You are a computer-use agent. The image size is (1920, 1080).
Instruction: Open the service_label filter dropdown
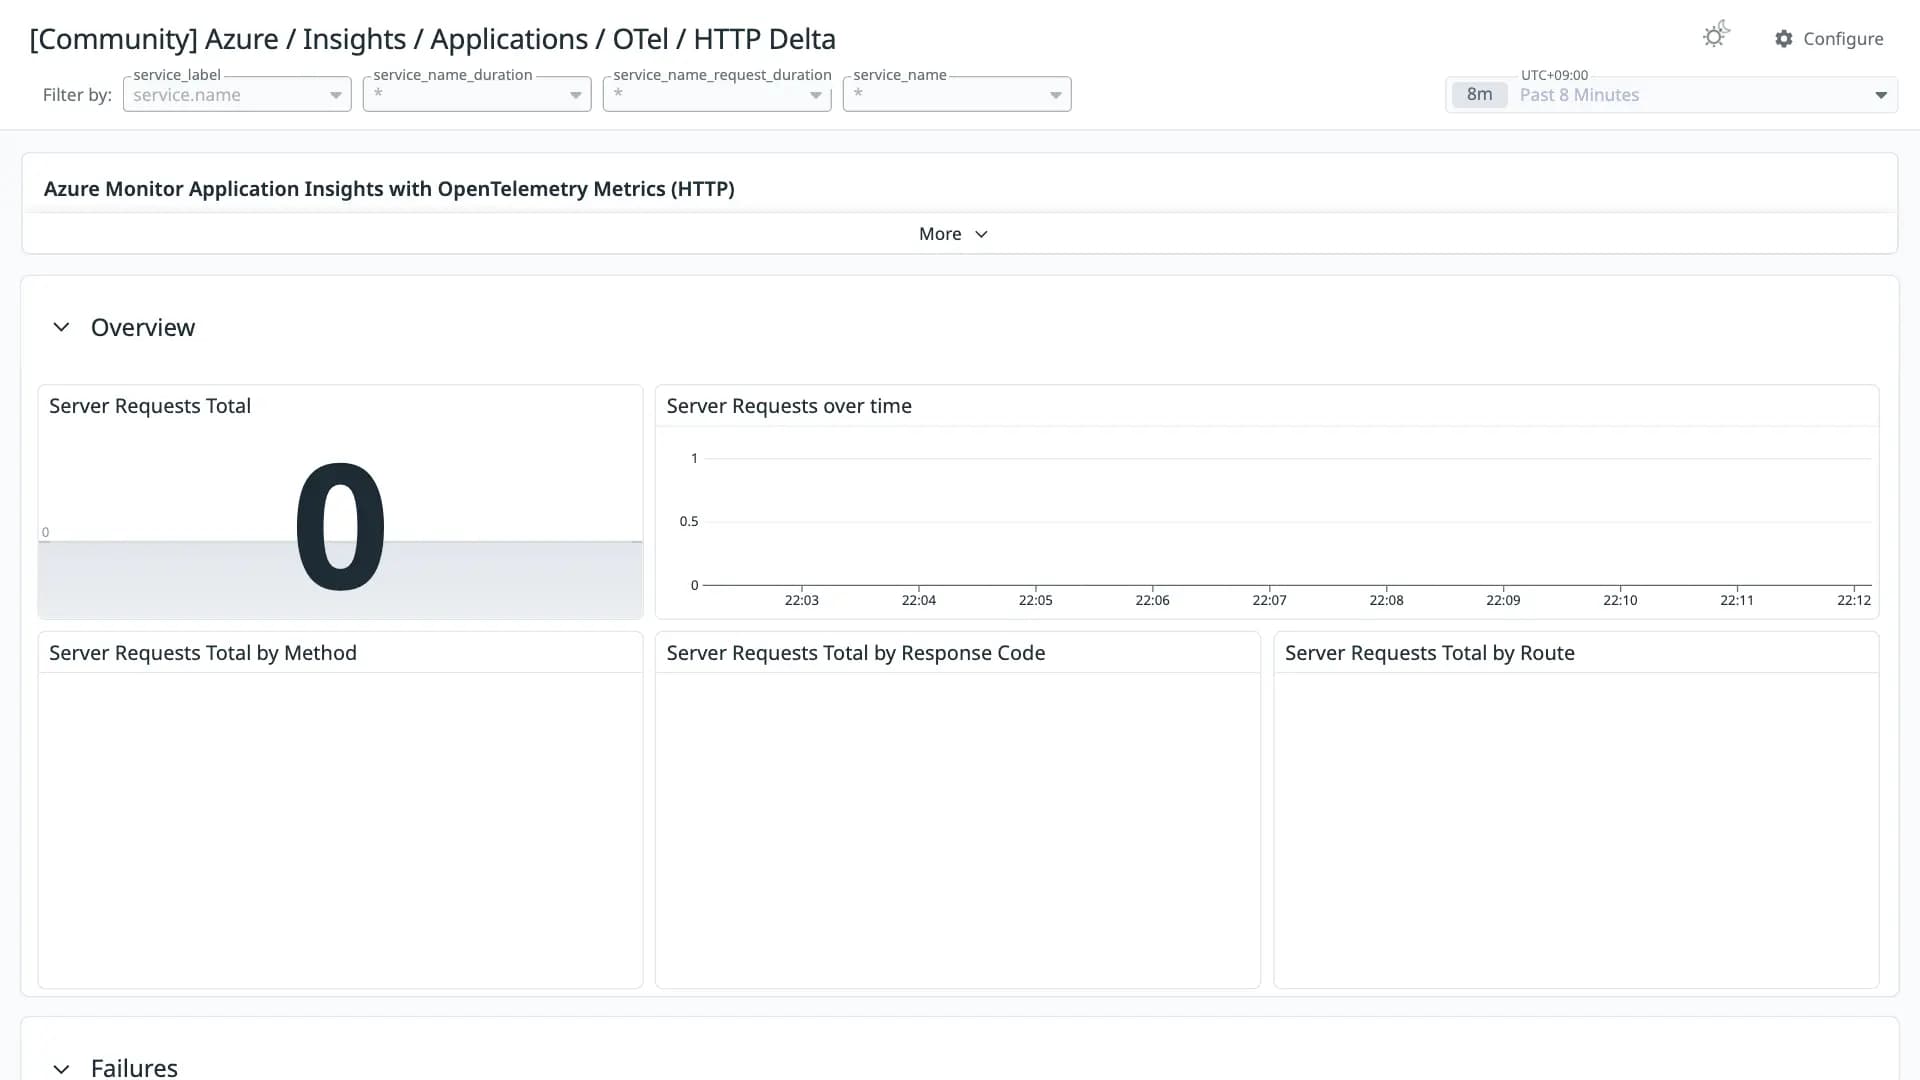coord(237,94)
